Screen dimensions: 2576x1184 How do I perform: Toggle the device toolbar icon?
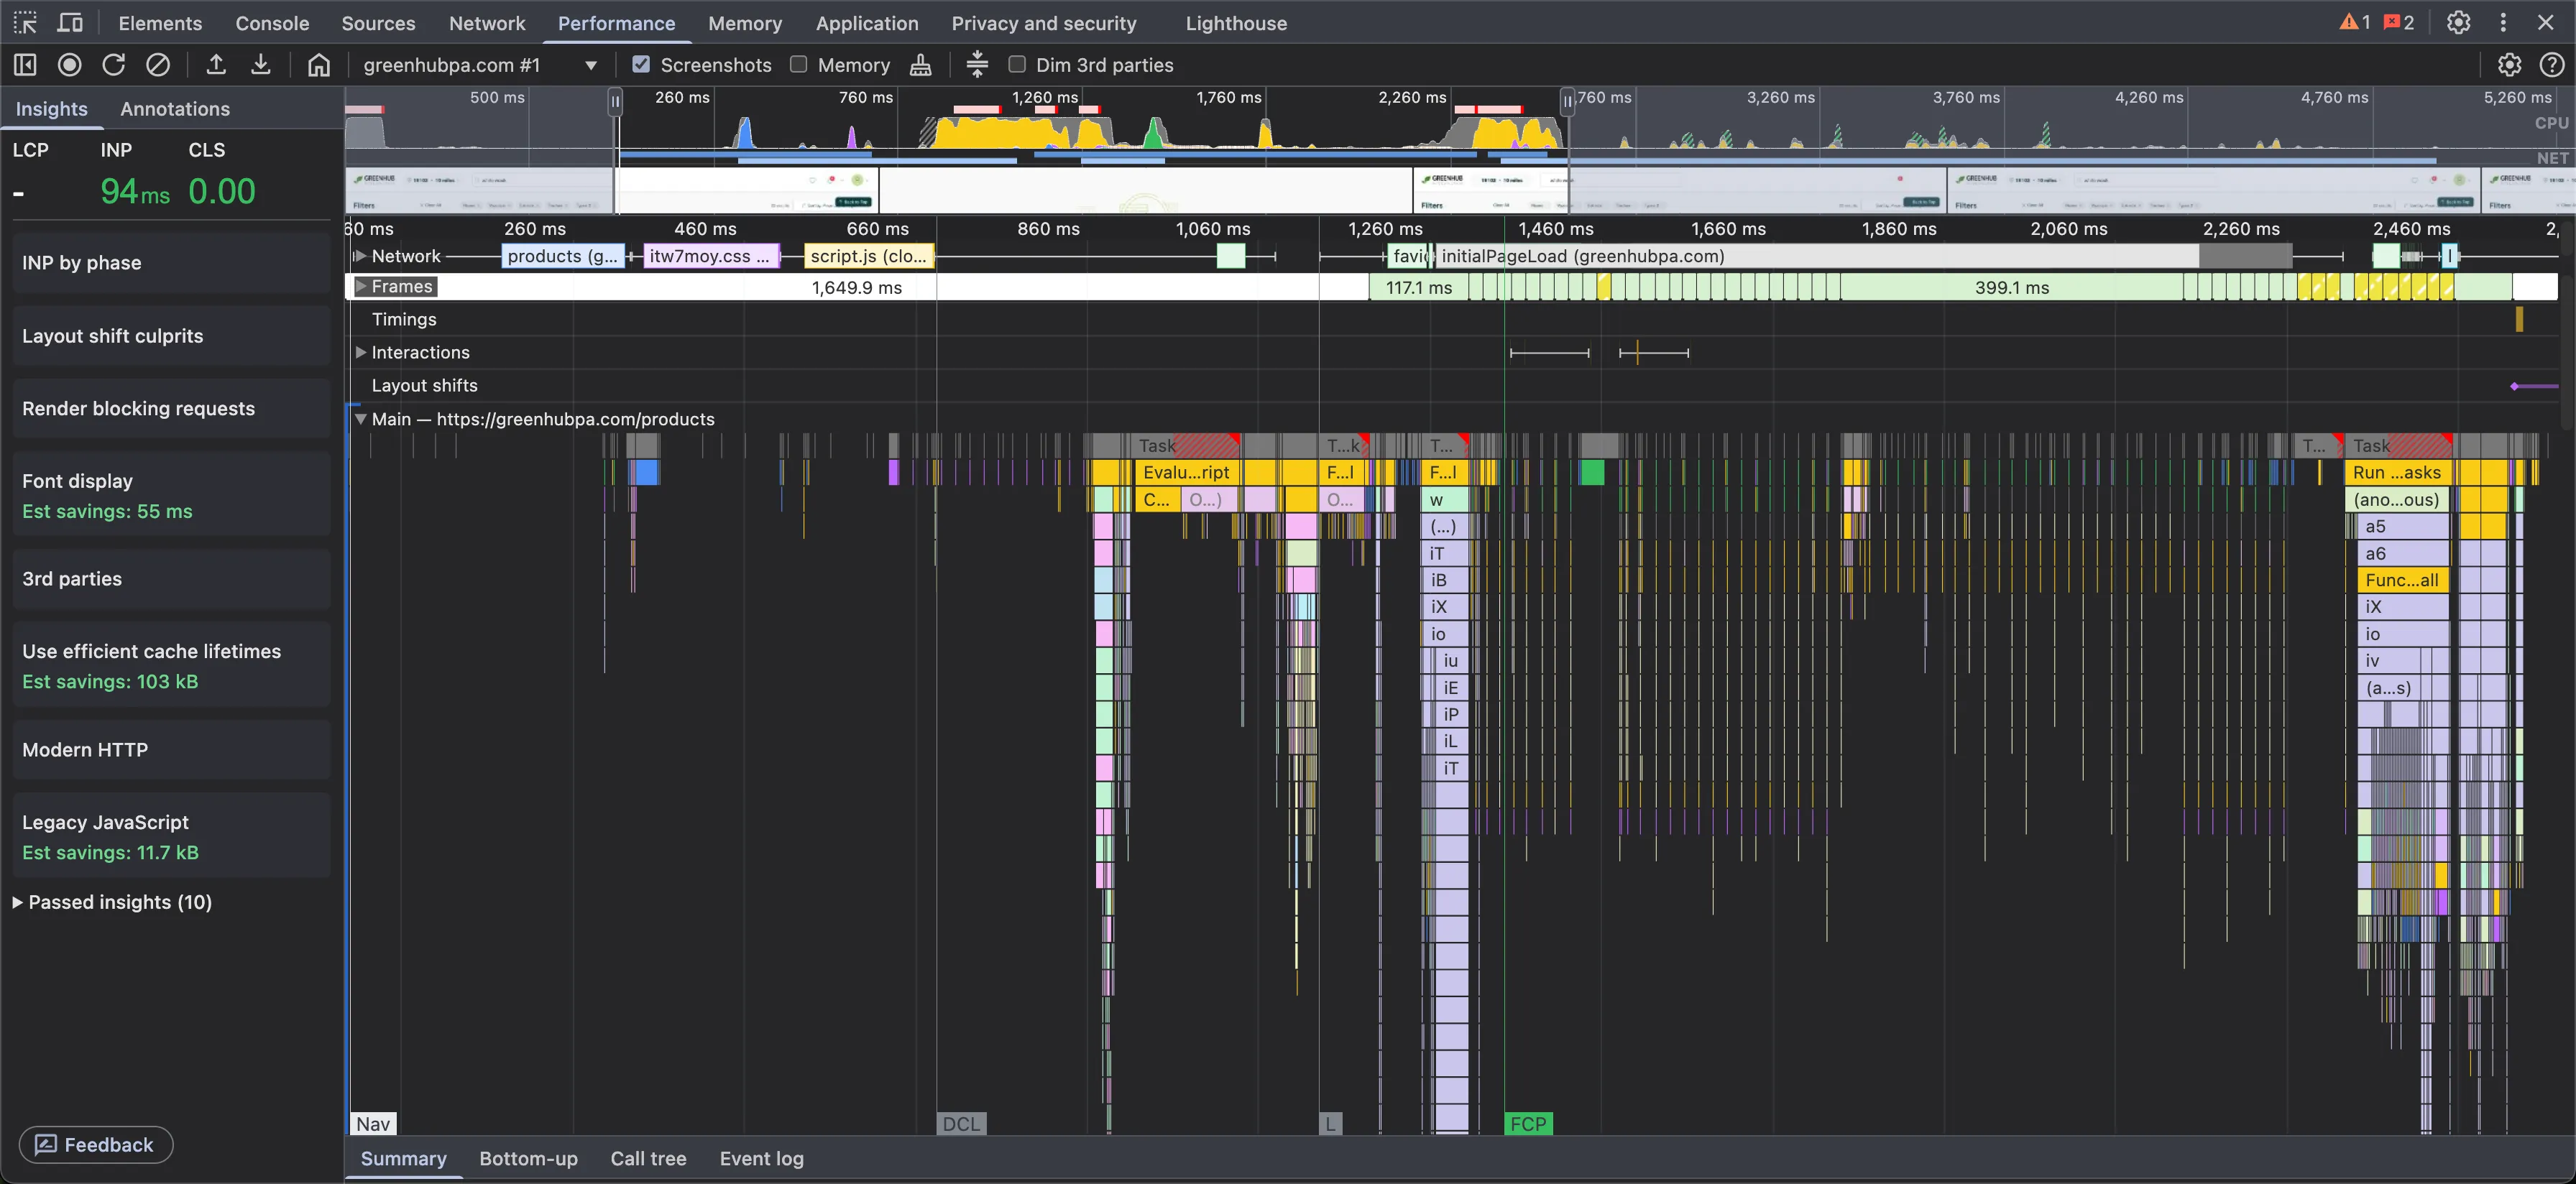pyautogui.click(x=70, y=22)
